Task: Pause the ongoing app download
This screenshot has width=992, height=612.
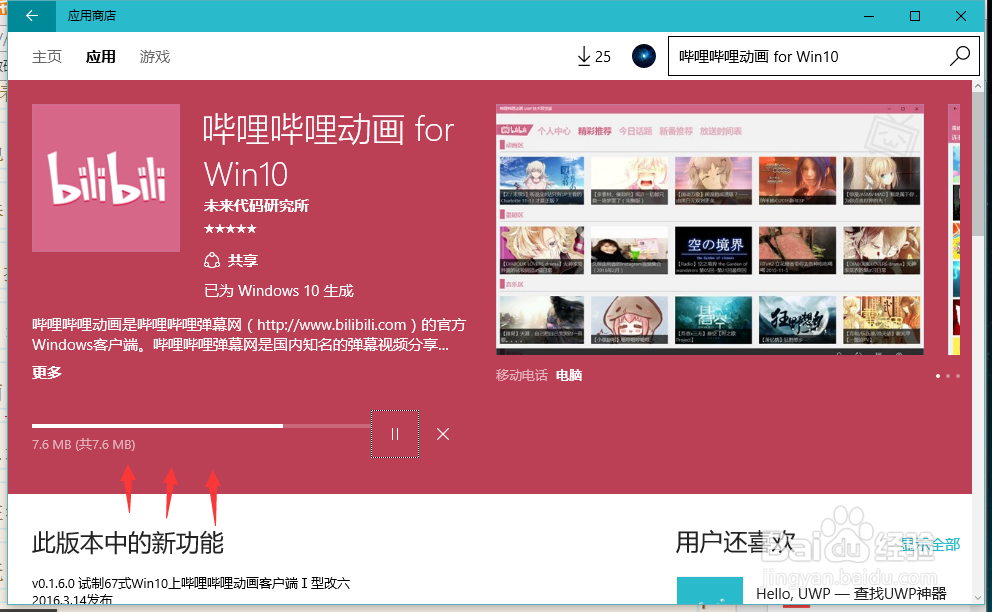Action: 395,434
